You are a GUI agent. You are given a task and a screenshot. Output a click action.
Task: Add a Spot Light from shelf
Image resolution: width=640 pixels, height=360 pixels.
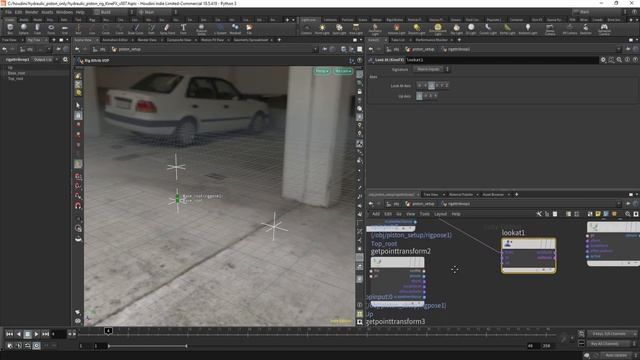(339, 29)
